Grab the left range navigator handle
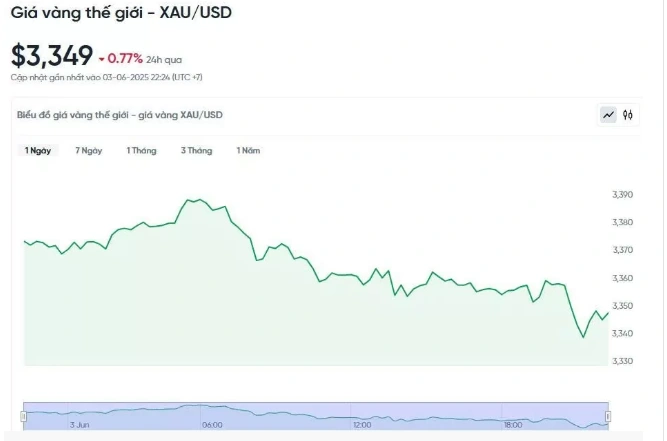 23,416
